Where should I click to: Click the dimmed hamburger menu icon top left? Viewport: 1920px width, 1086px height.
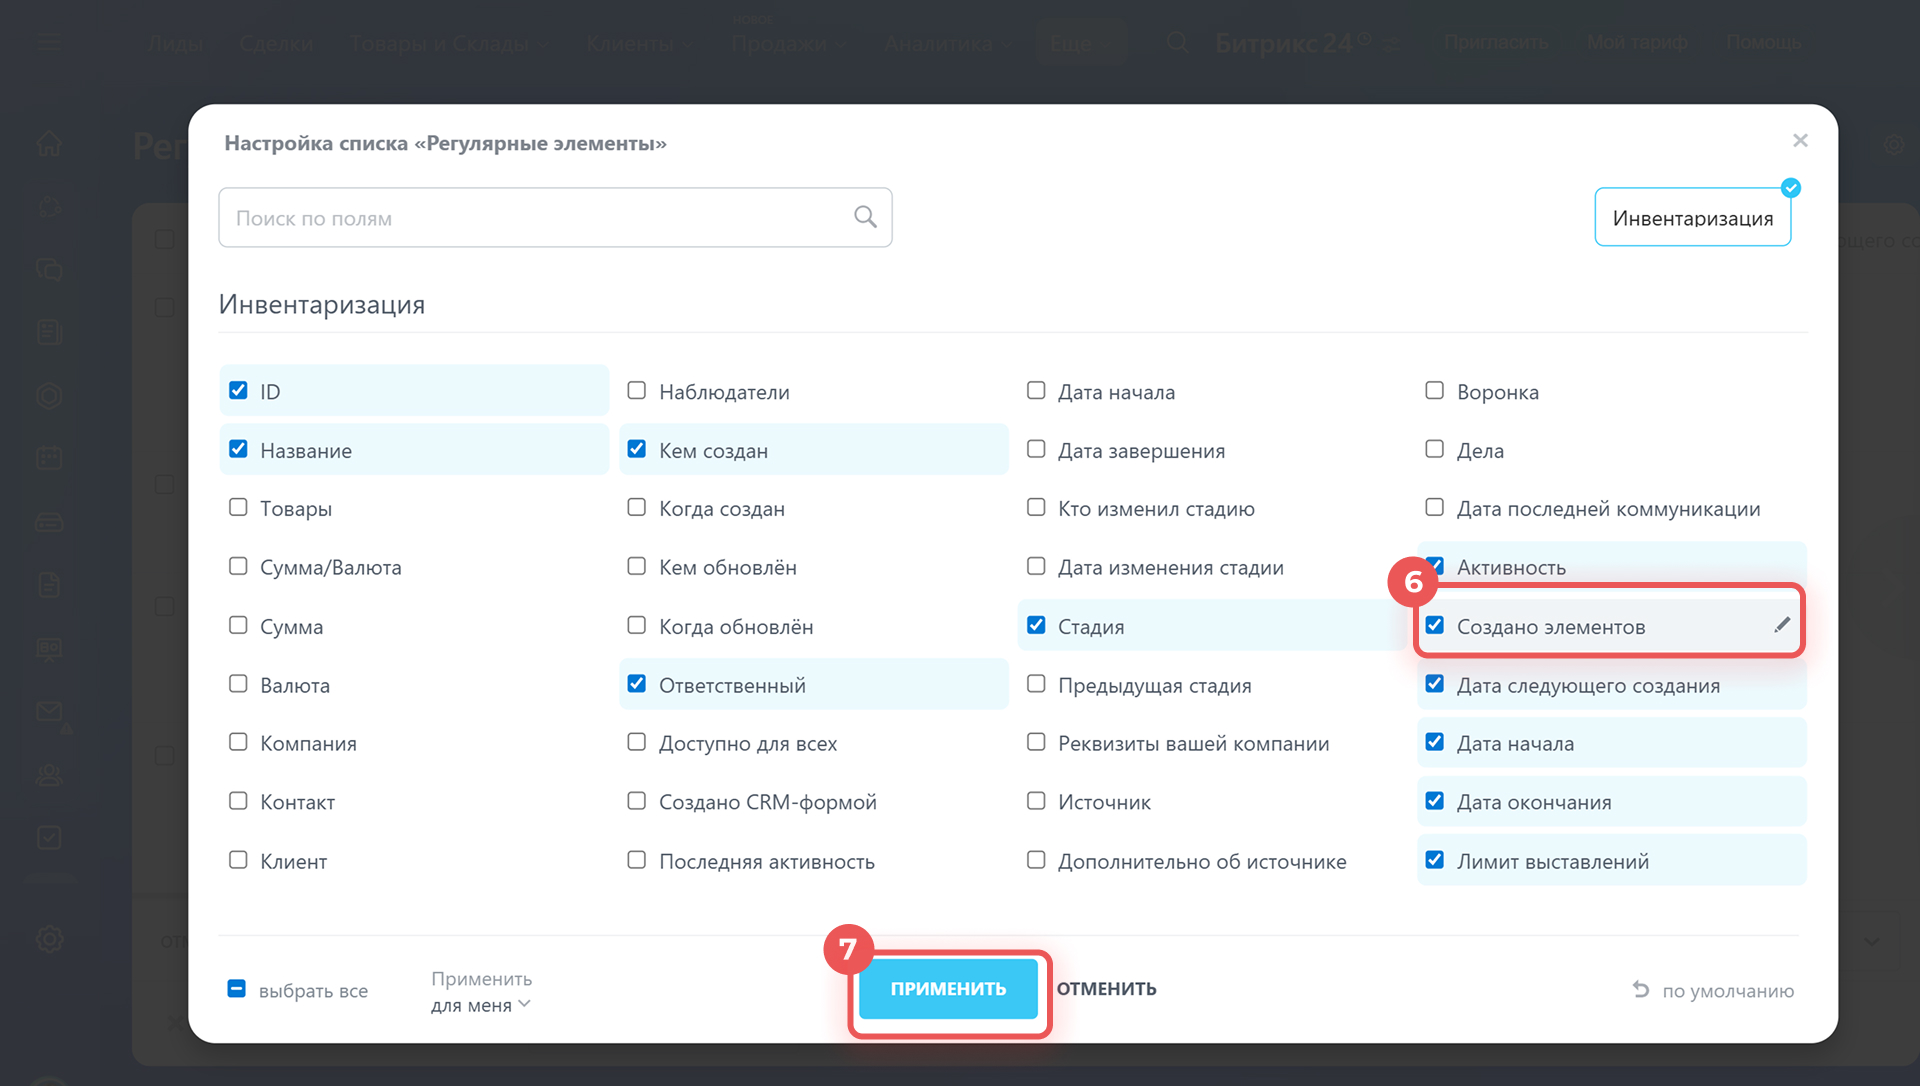(49, 43)
